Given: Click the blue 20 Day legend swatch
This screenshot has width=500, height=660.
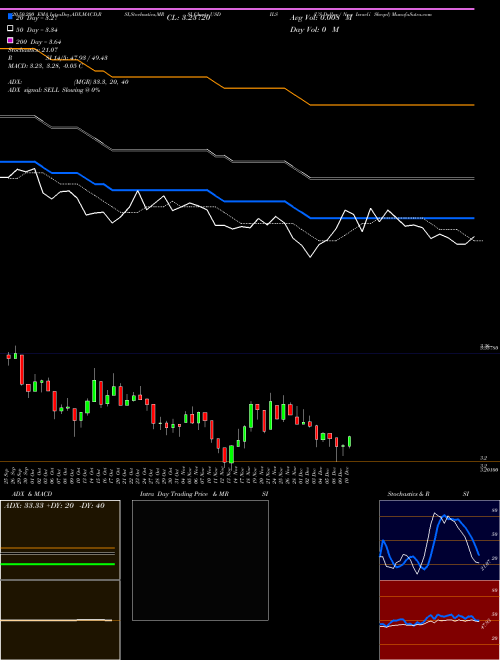Looking at the screenshot, I should coord(10,16).
